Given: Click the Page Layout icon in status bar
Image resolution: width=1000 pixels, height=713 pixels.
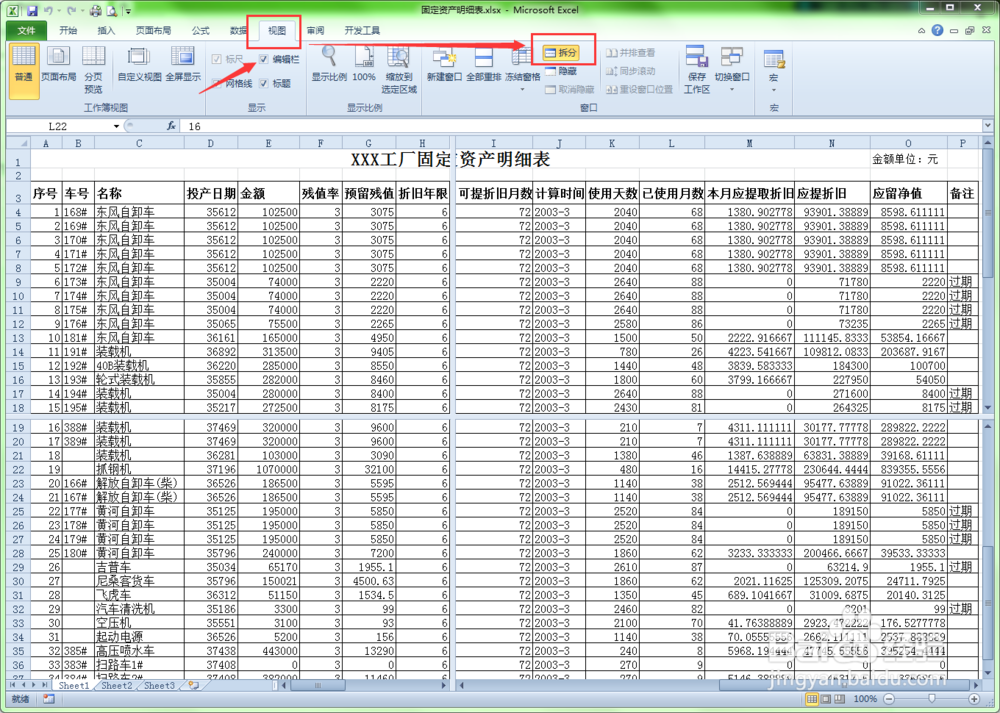Looking at the screenshot, I should click(x=825, y=700).
